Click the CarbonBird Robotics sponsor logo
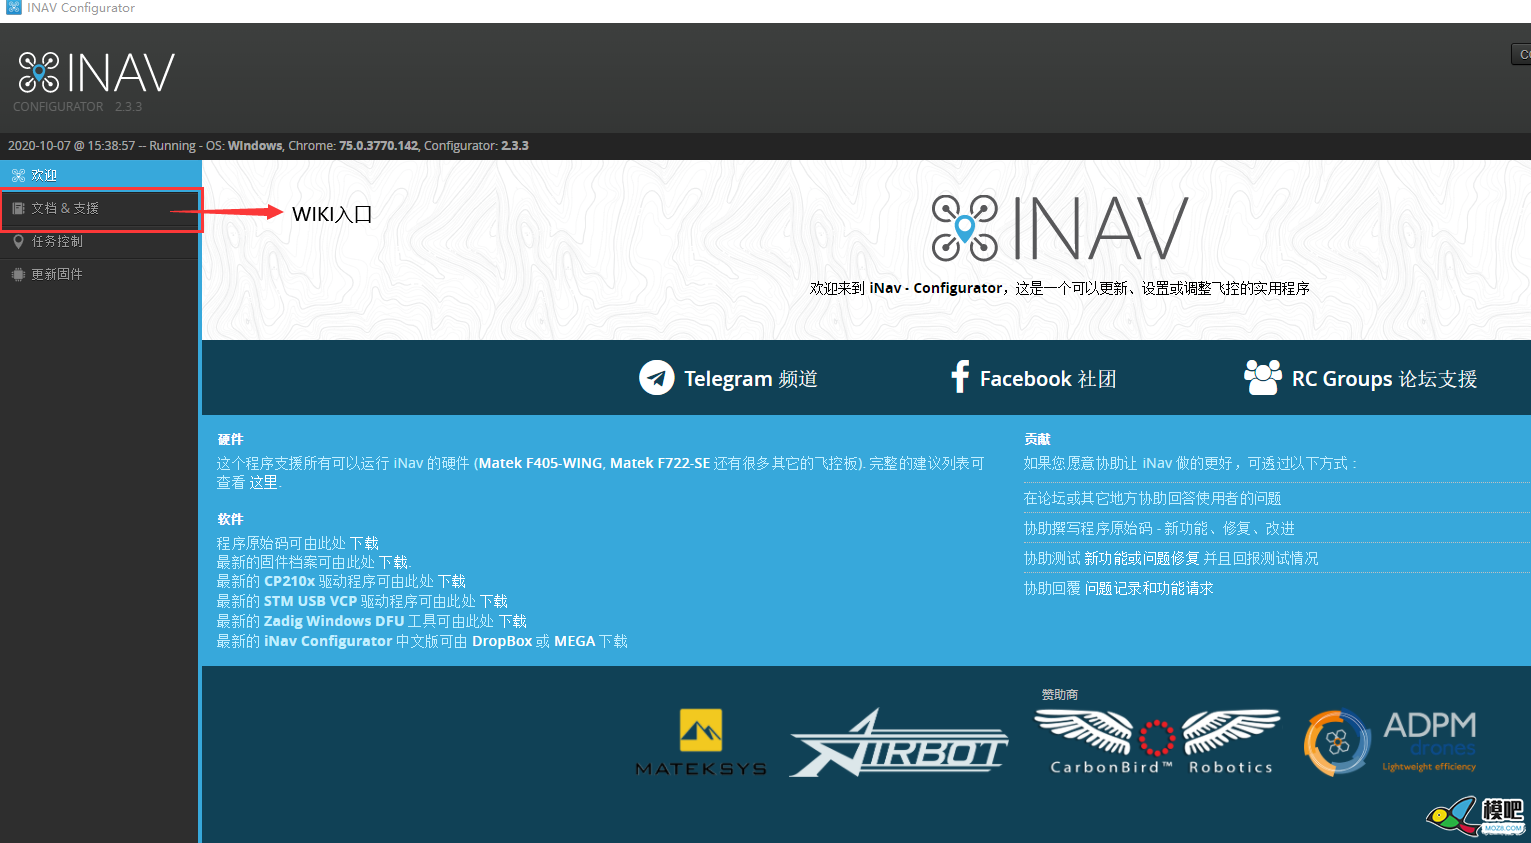Viewport: 1531px width, 843px height. click(x=1156, y=741)
